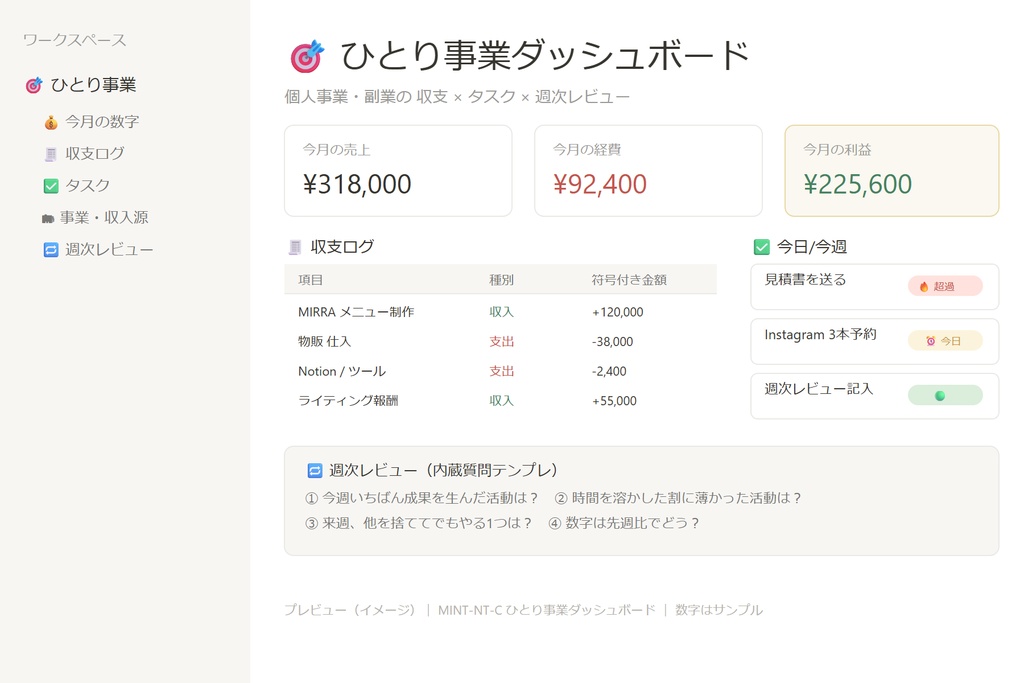Click the ワークスペース sidebar header

74,40
